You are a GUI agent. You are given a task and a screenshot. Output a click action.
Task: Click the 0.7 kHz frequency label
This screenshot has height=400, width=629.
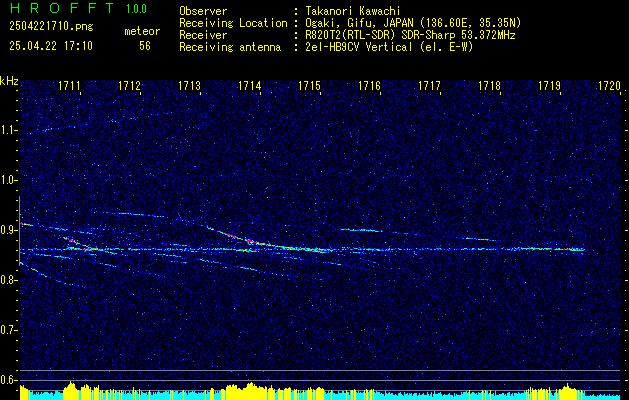point(9,330)
